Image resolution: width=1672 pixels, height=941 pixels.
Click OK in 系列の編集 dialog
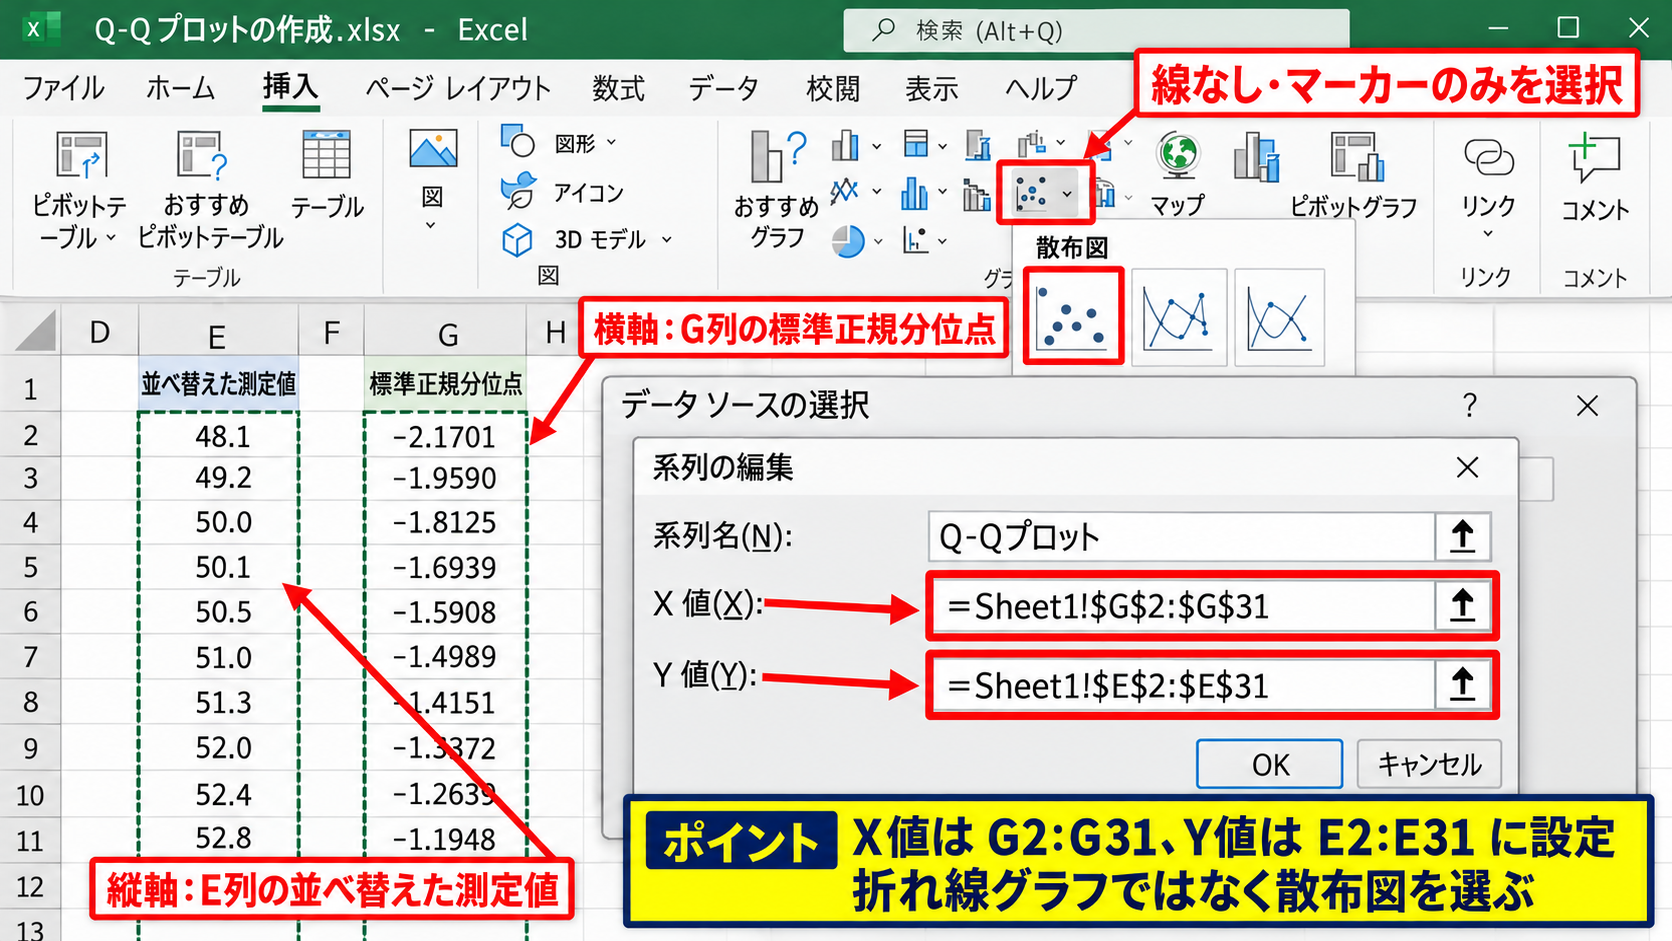[x=1269, y=764]
